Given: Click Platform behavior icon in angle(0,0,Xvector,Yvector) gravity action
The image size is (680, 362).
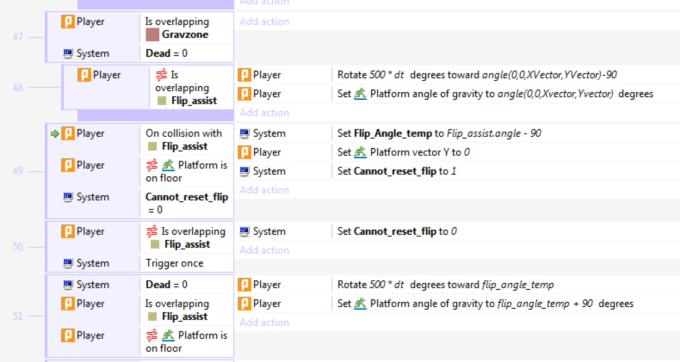Looking at the screenshot, I should point(360,94).
